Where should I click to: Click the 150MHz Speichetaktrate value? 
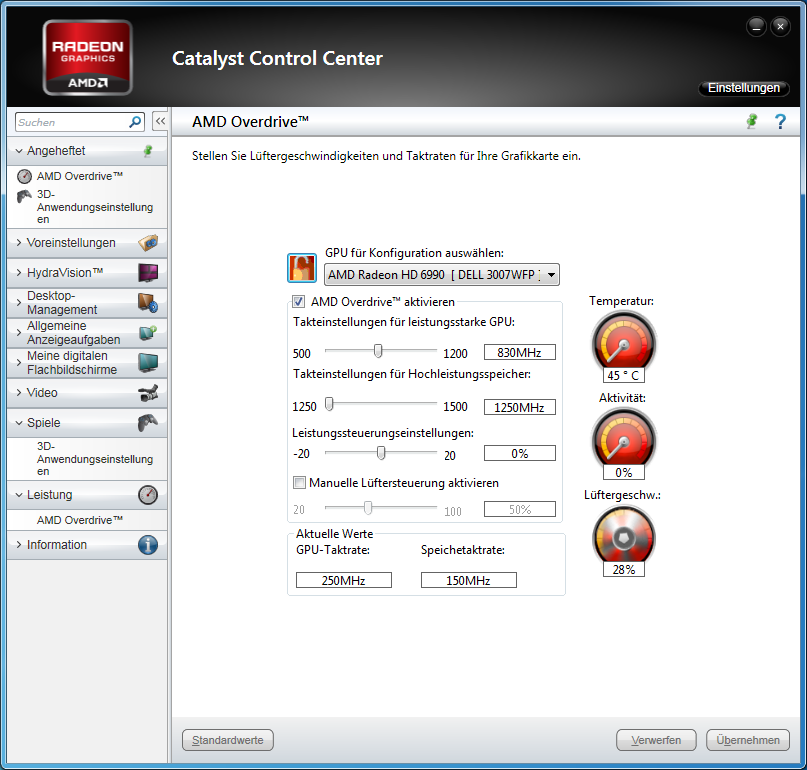(x=469, y=580)
